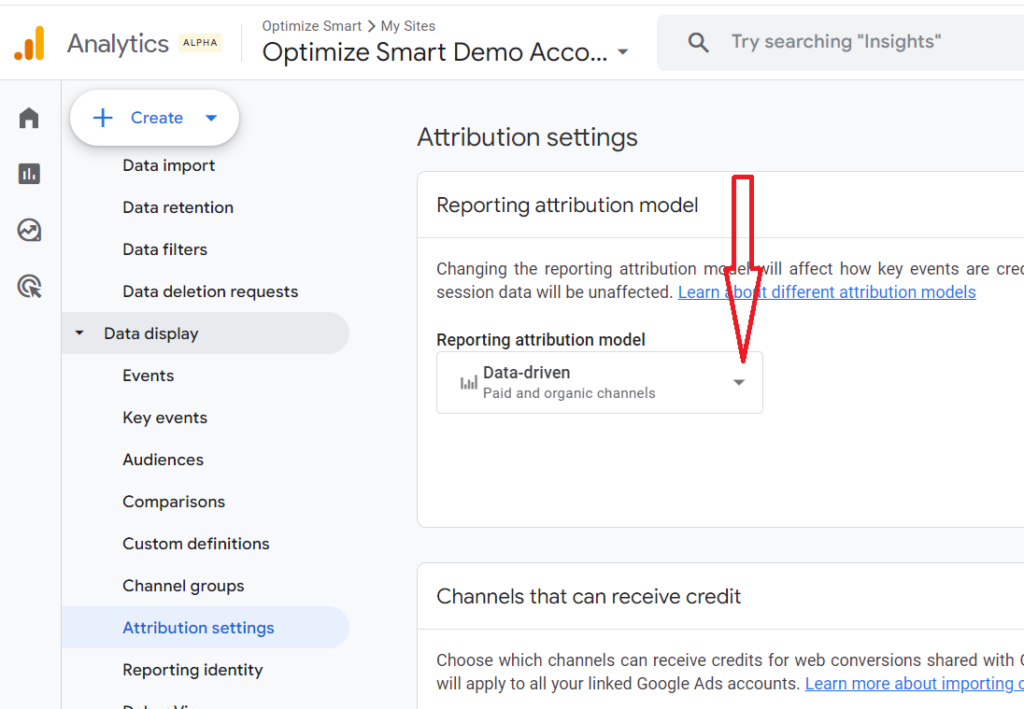This screenshot has height=709, width=1024.
Task: Click the 'Reporting attribution model' card heading
Action: coord(568,205)
